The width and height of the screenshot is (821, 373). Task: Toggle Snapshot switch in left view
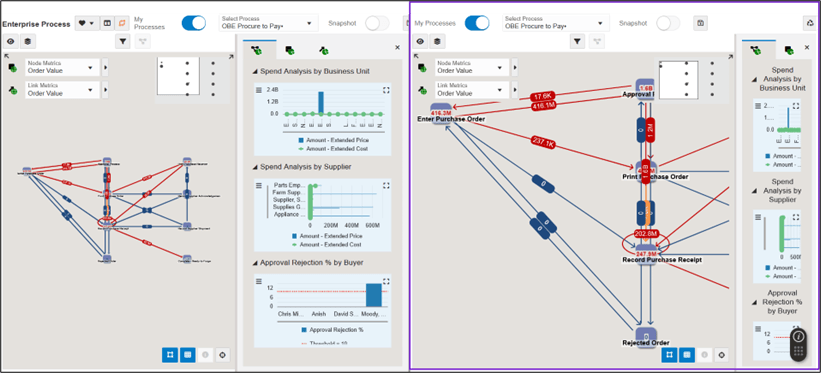[x=377, y=23]
